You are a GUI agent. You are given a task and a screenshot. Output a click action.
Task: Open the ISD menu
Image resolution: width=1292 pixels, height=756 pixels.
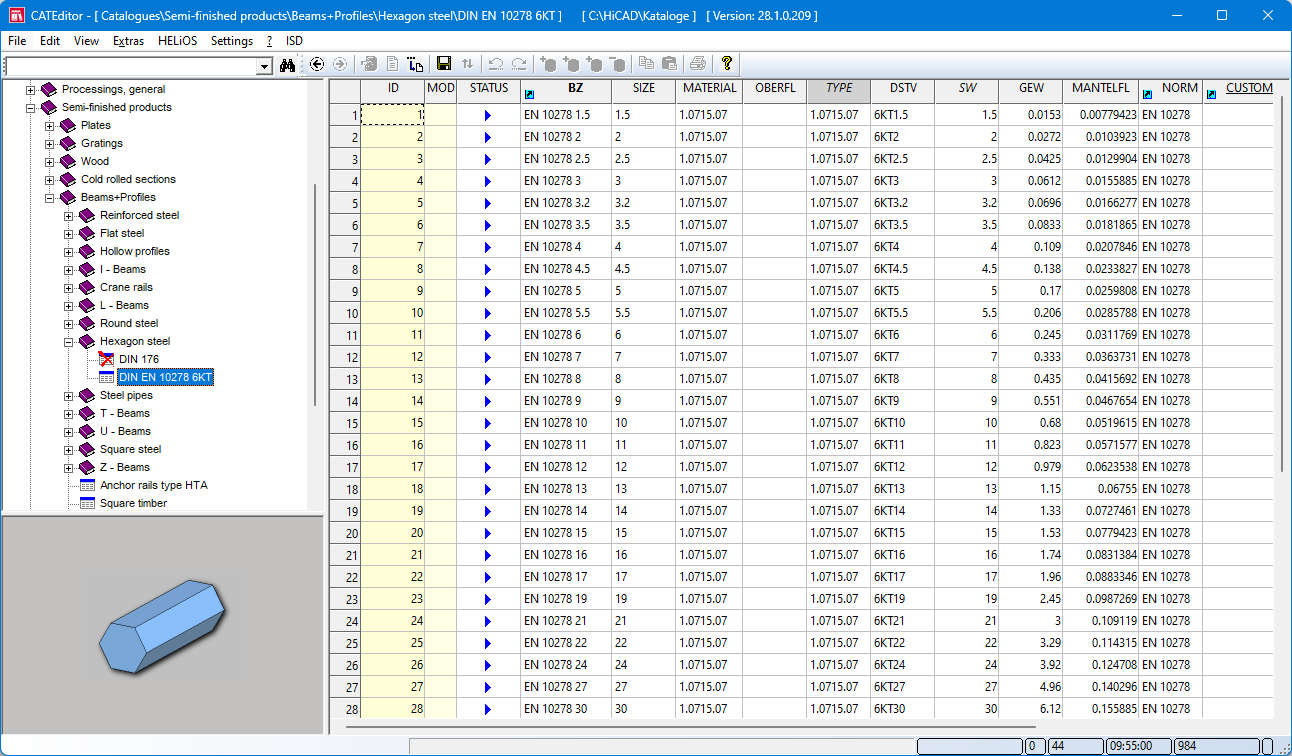click(294, 41)
